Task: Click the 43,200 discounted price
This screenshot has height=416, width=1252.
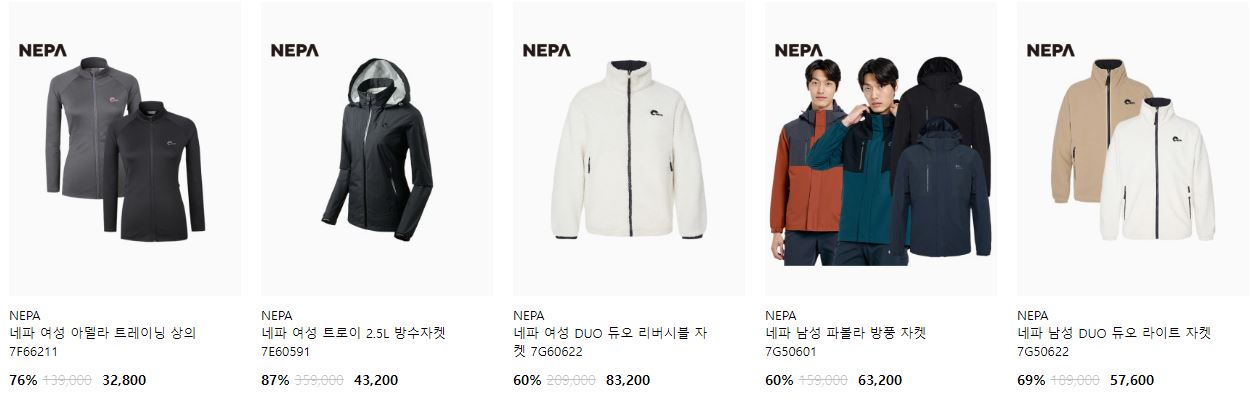Action: [376, 380]
